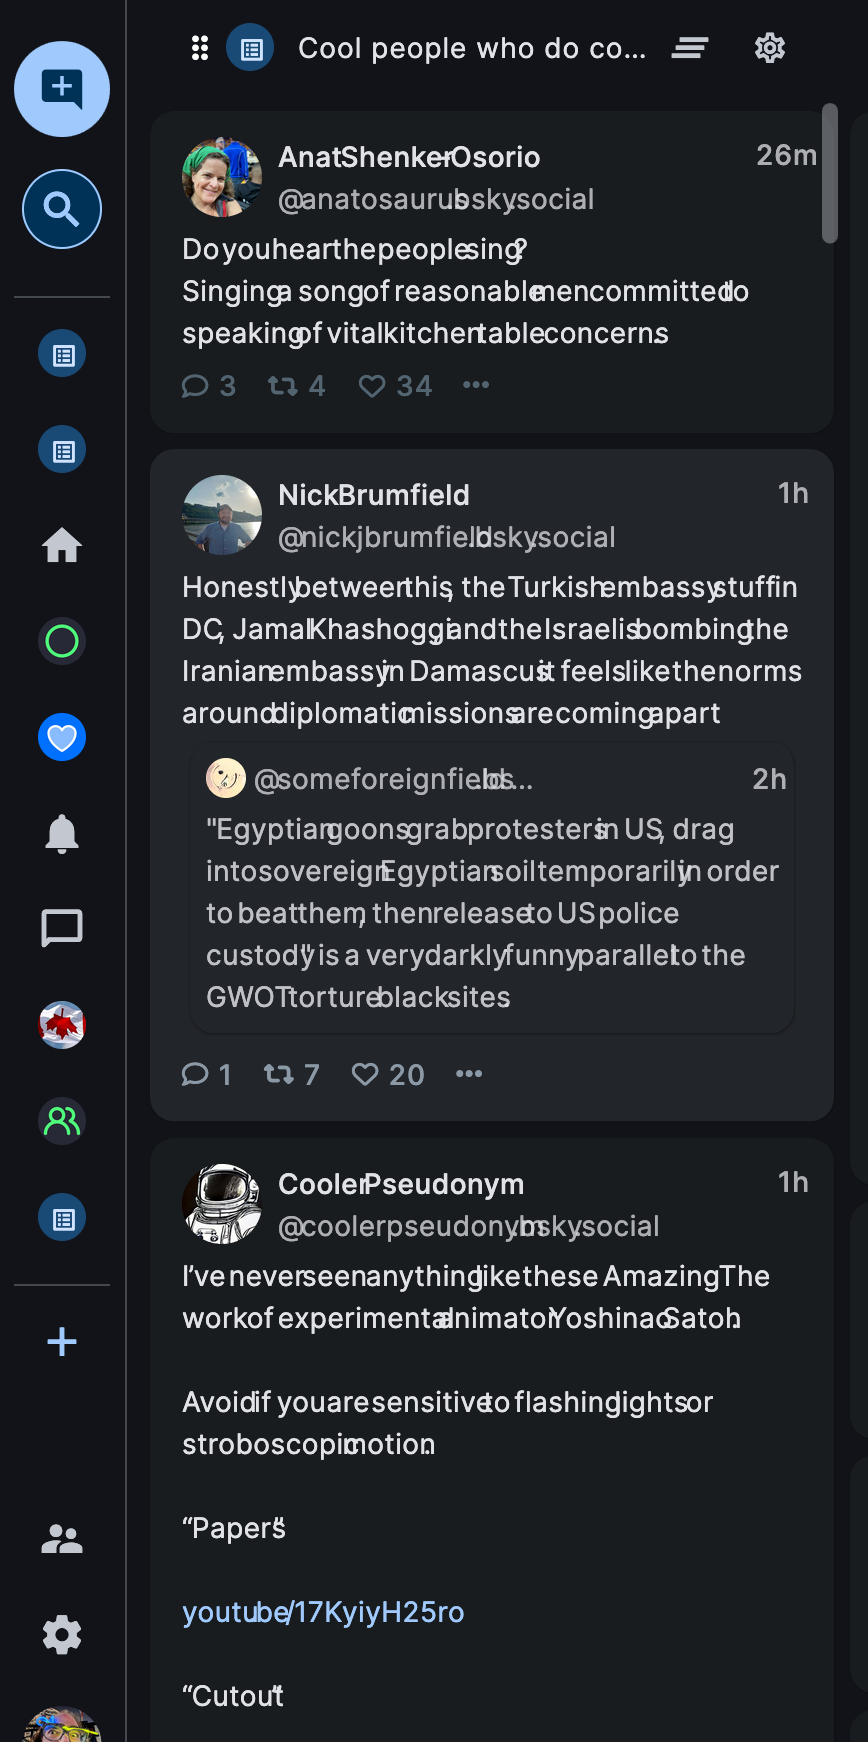Click the compose new post button
This screenshot has height=1742, width=868.
(x=62, y=89)
